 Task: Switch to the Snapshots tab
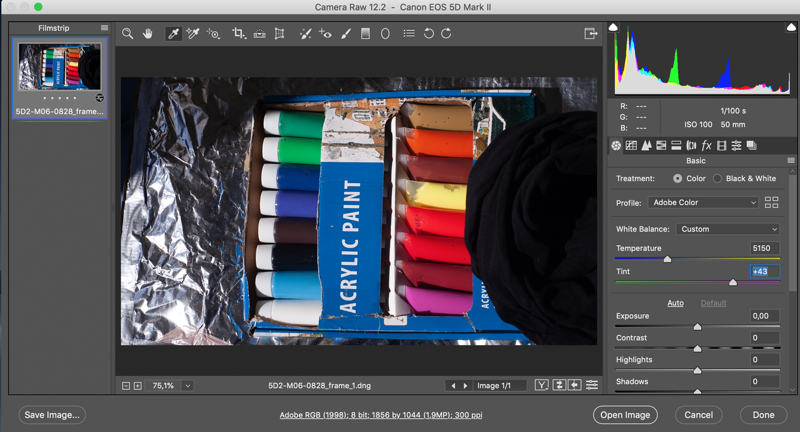coord(751,146)
